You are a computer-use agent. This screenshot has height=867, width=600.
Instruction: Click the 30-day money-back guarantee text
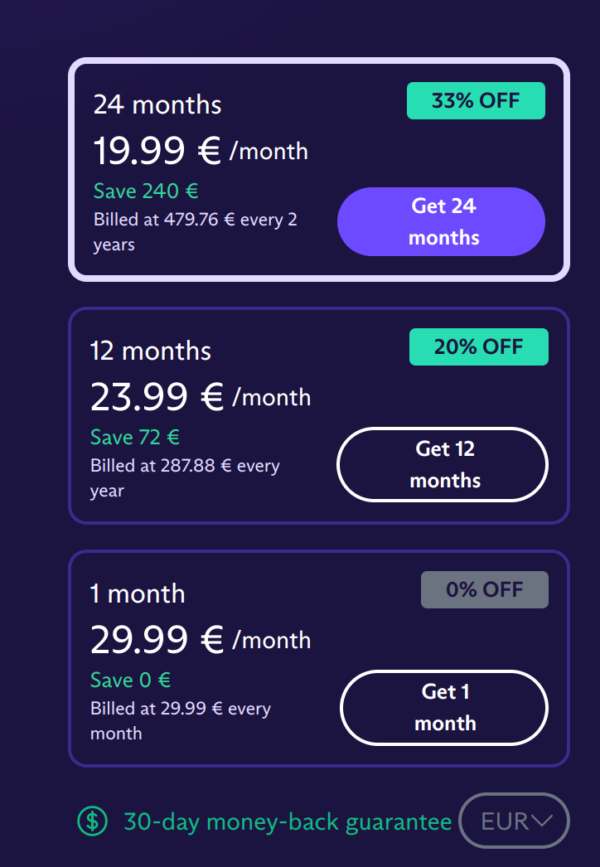[x=288, y=822]
